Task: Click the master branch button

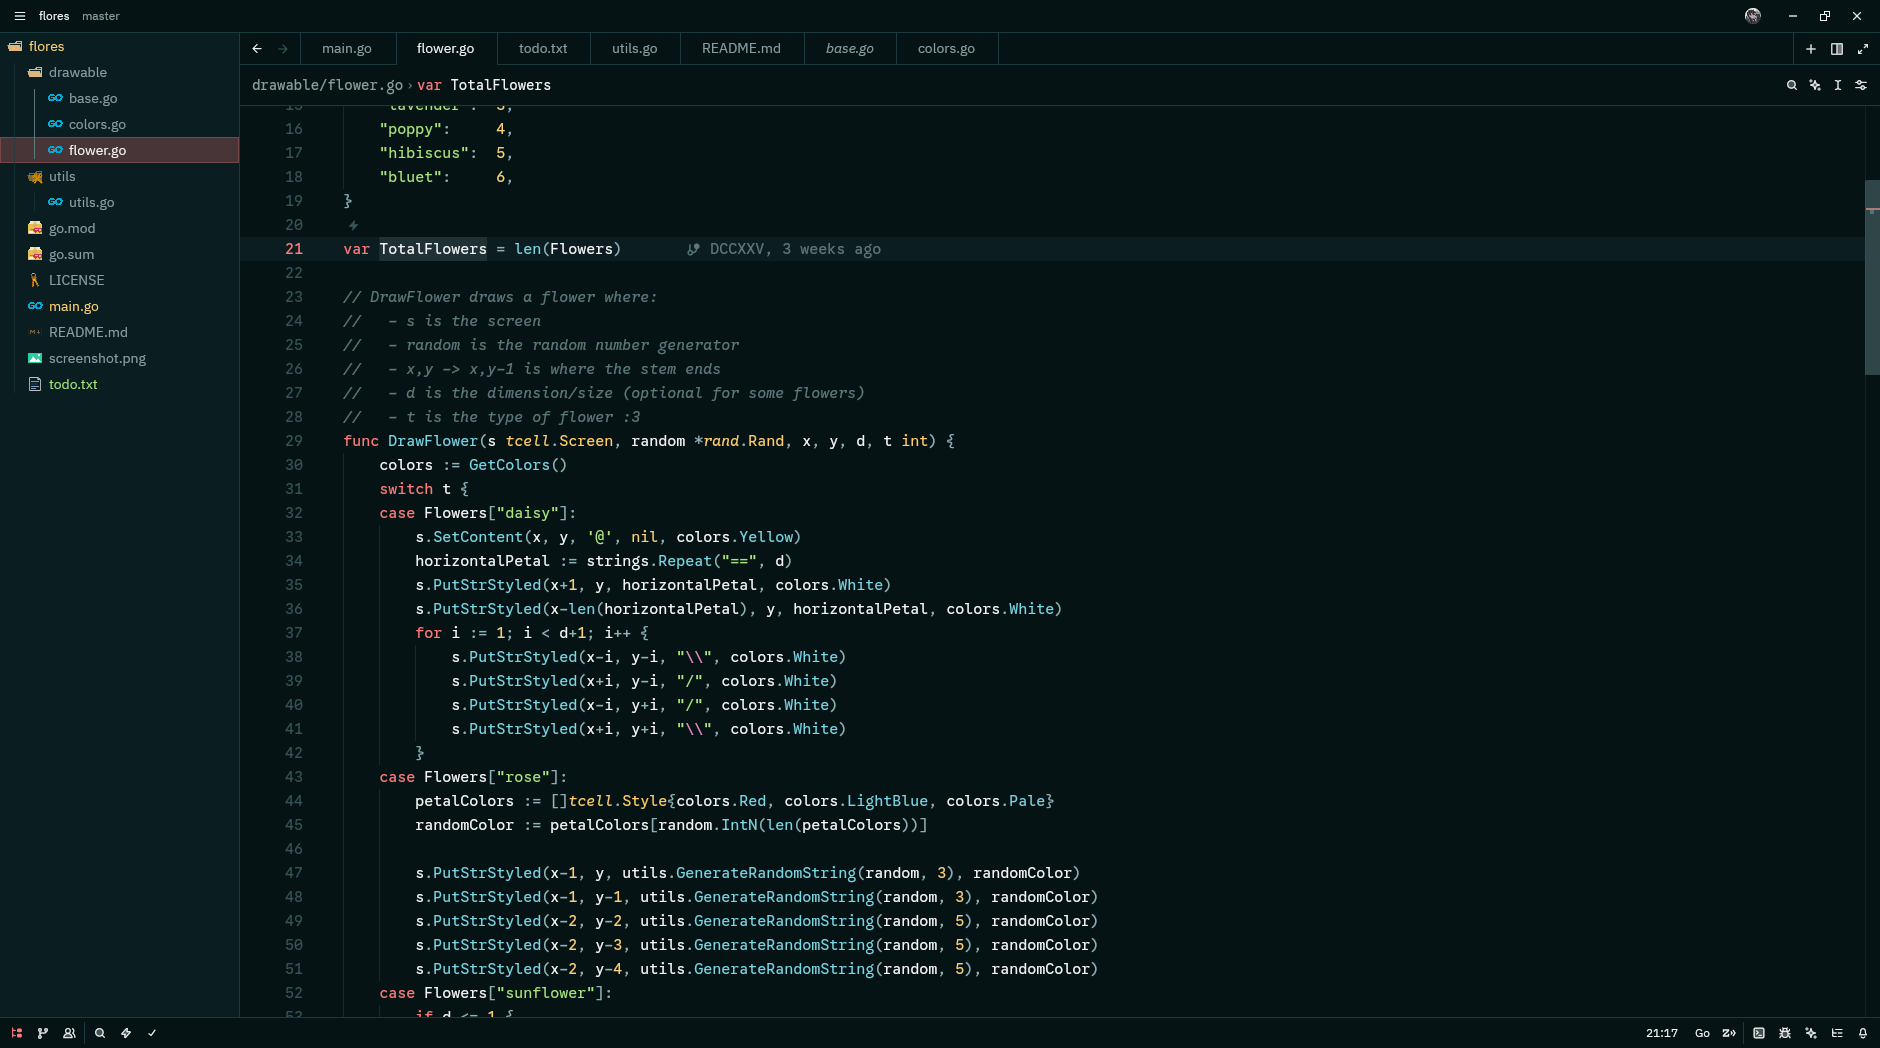Action: pyautogui.click(x=101, y=16)
